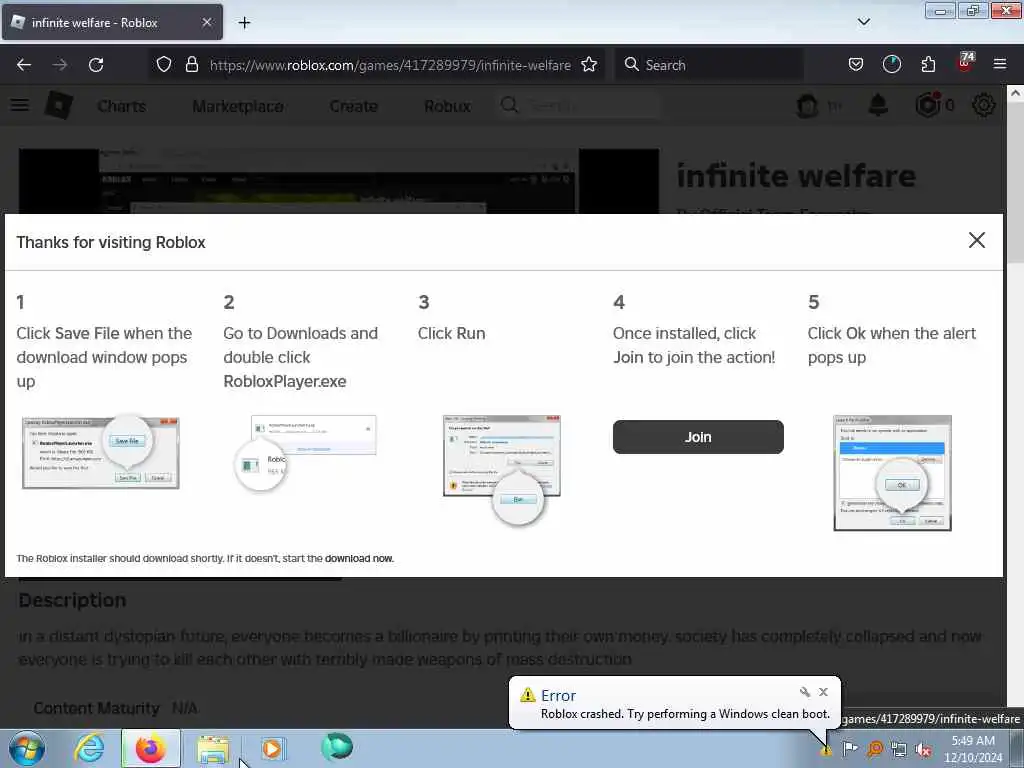Click the Firefox taskbar button
1024x768 pixels.
150,748
